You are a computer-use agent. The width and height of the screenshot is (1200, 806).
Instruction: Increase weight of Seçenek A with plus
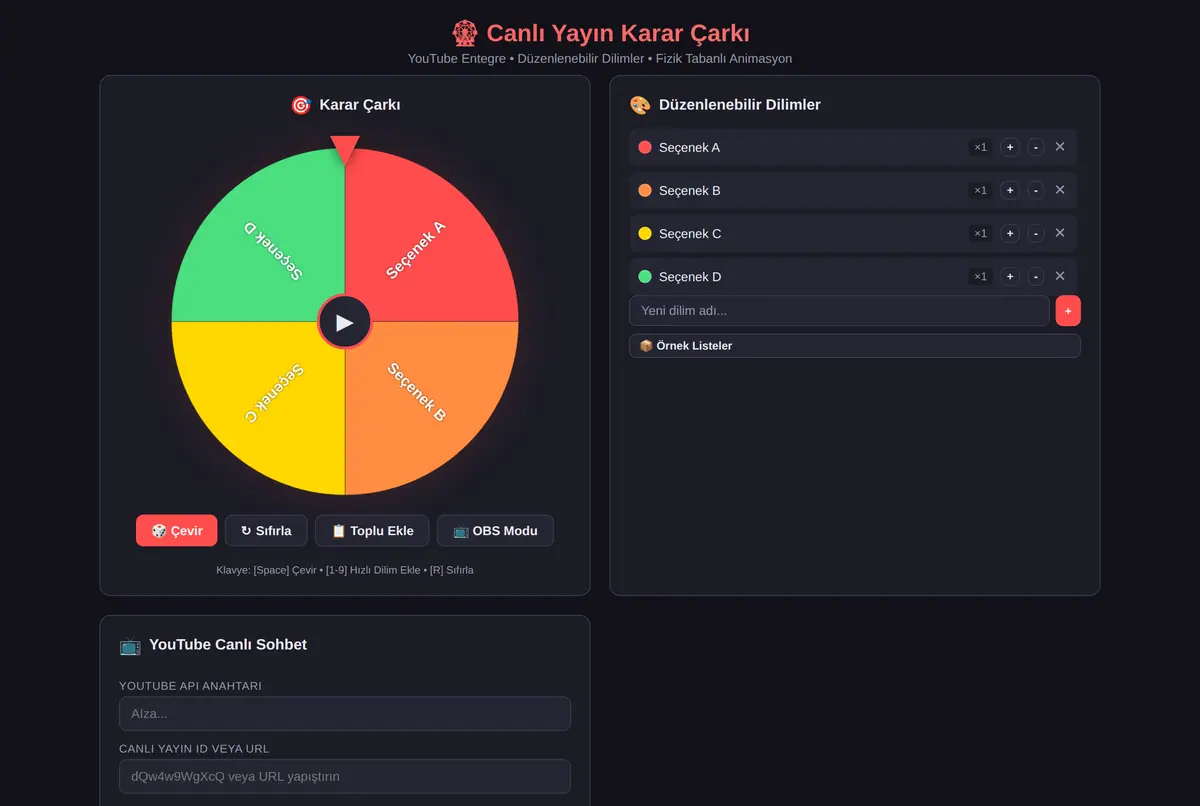(x=1010, y=147)
